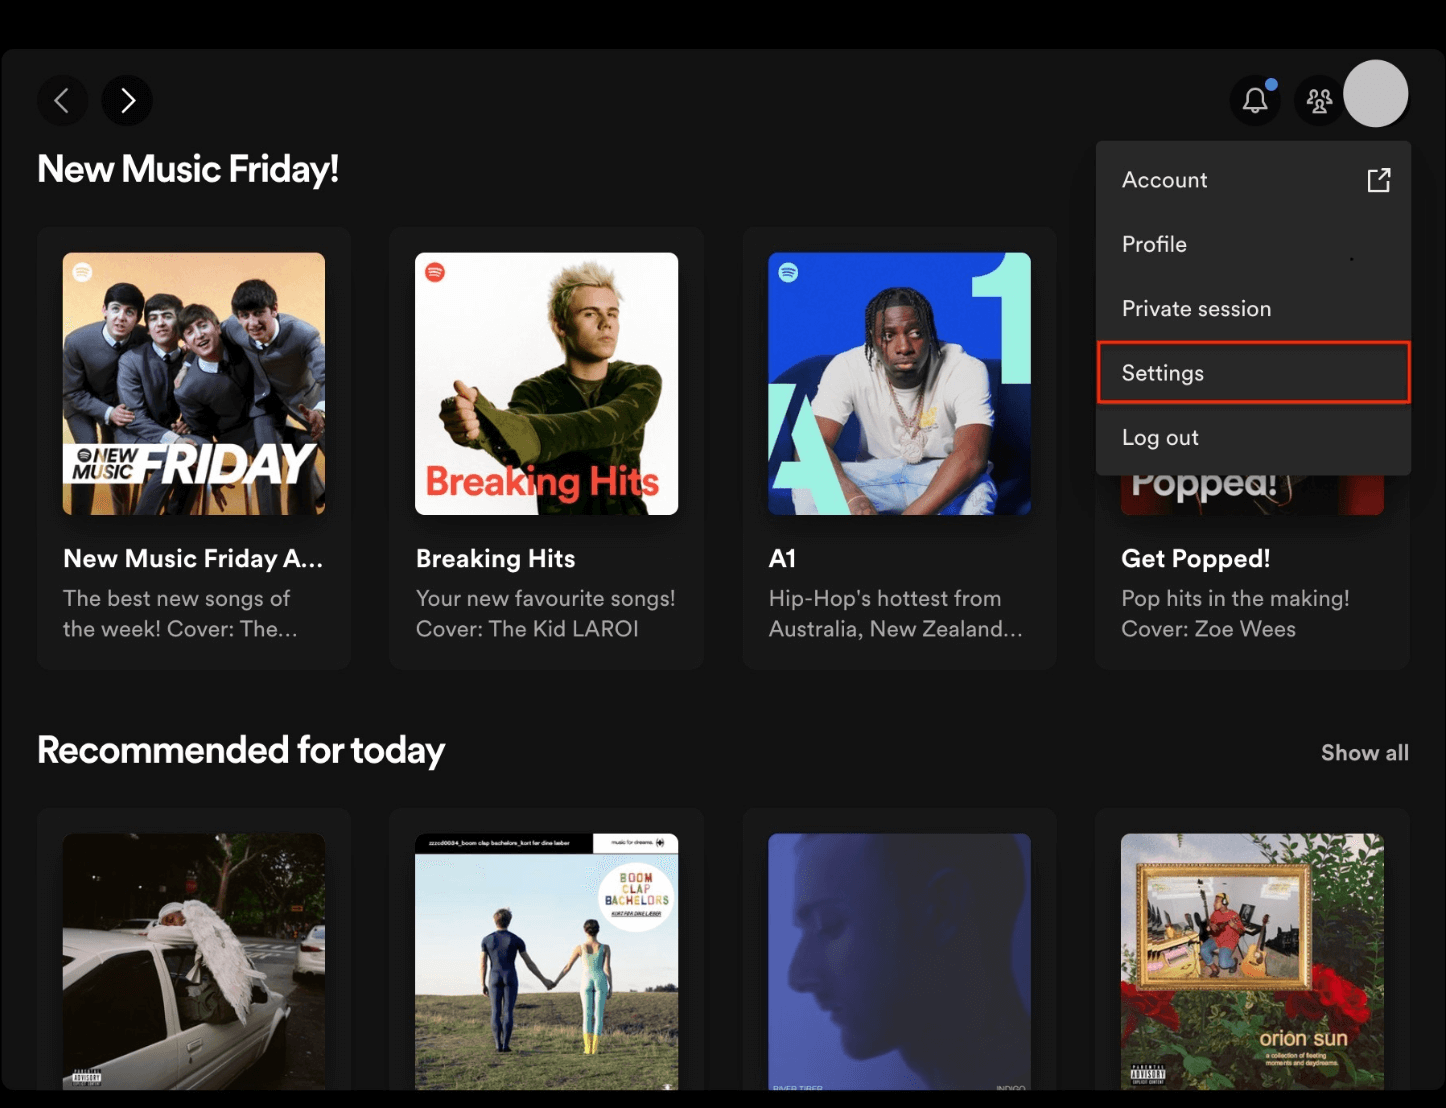Viewport: 1446px width, 1108px height.
Task: Select Profile in the user menu
Action: (1253, 244)
